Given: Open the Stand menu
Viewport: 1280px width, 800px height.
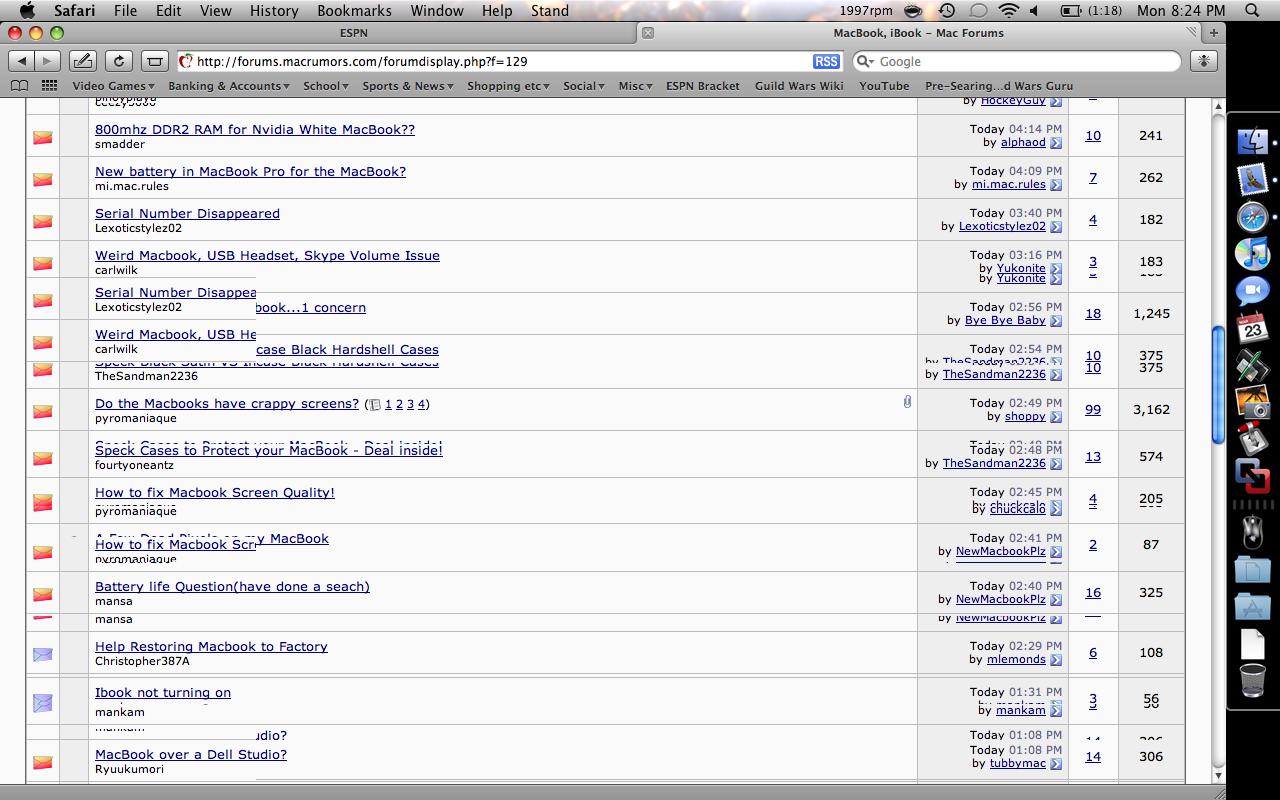Looking at the screenshot, I should [x=550, y=11].
